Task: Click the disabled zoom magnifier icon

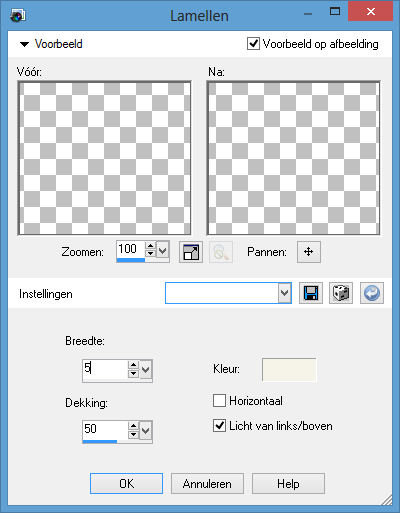Action: click(x=221, y=252)
